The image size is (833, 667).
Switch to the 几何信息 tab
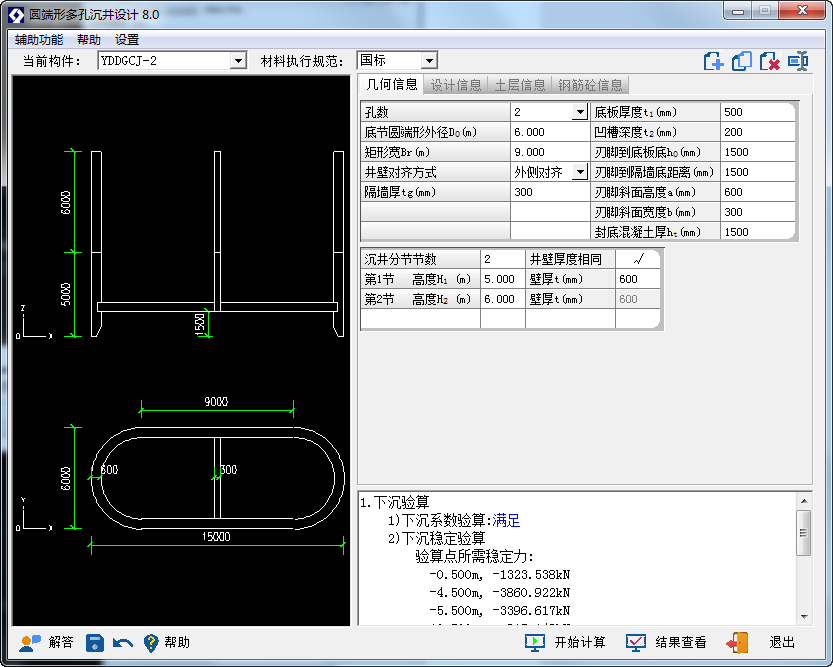click(392, 84)
